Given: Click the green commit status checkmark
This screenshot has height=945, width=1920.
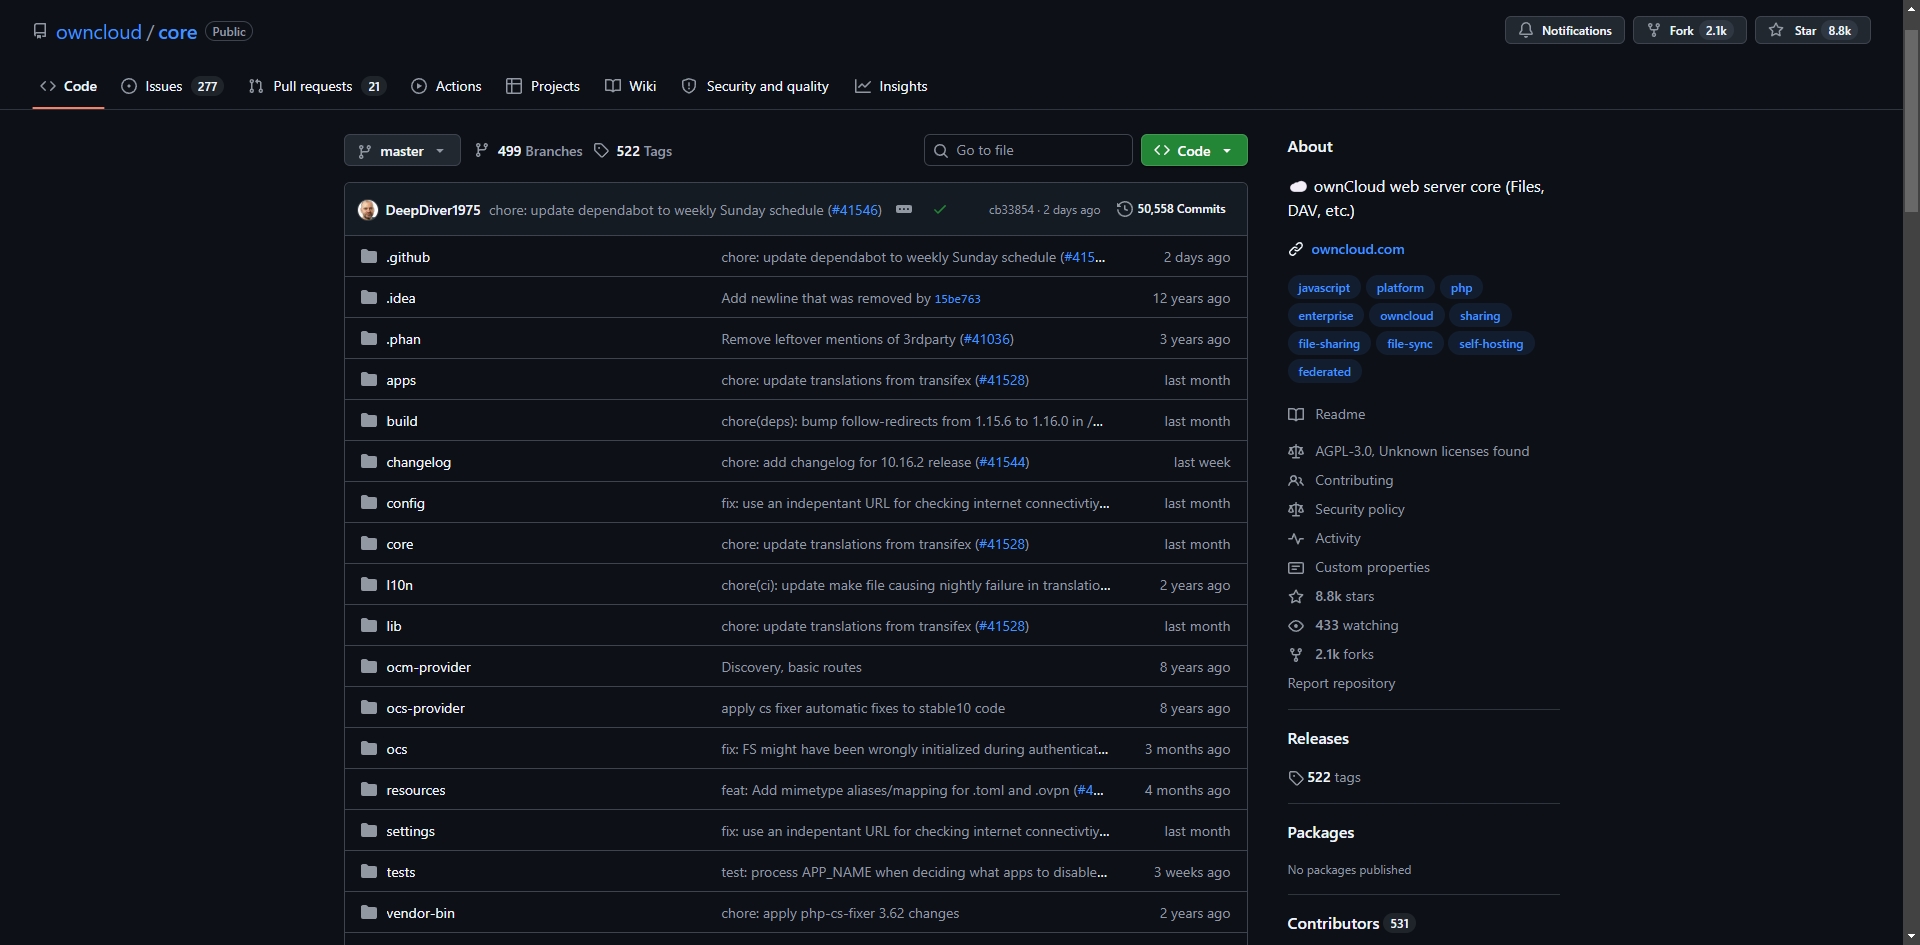Looking at the screenshot, I should tap(940, 210).
